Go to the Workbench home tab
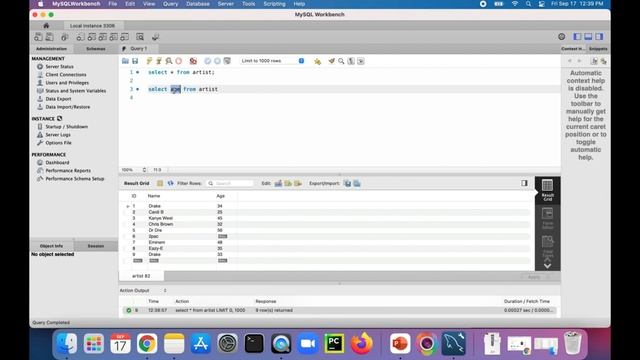This screenshot has width=640, height=360. point(46,25)
